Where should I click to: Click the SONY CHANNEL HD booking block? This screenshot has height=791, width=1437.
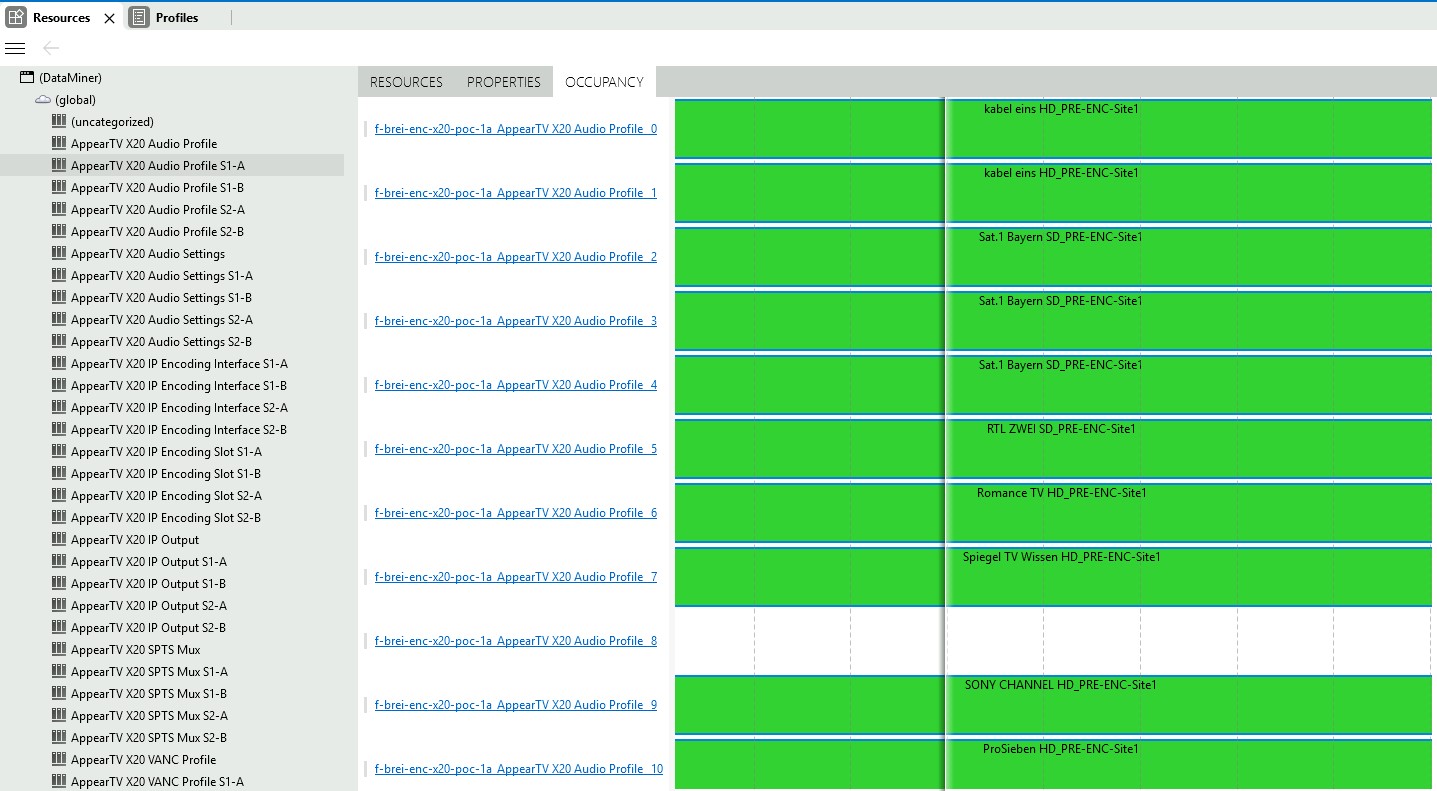[x=1060, y=706]
